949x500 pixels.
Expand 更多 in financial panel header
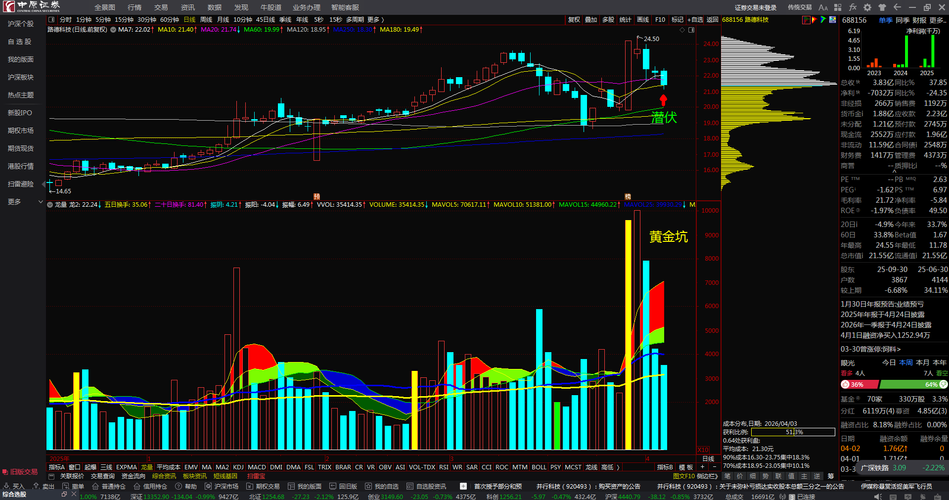click(x=937, y=21)
